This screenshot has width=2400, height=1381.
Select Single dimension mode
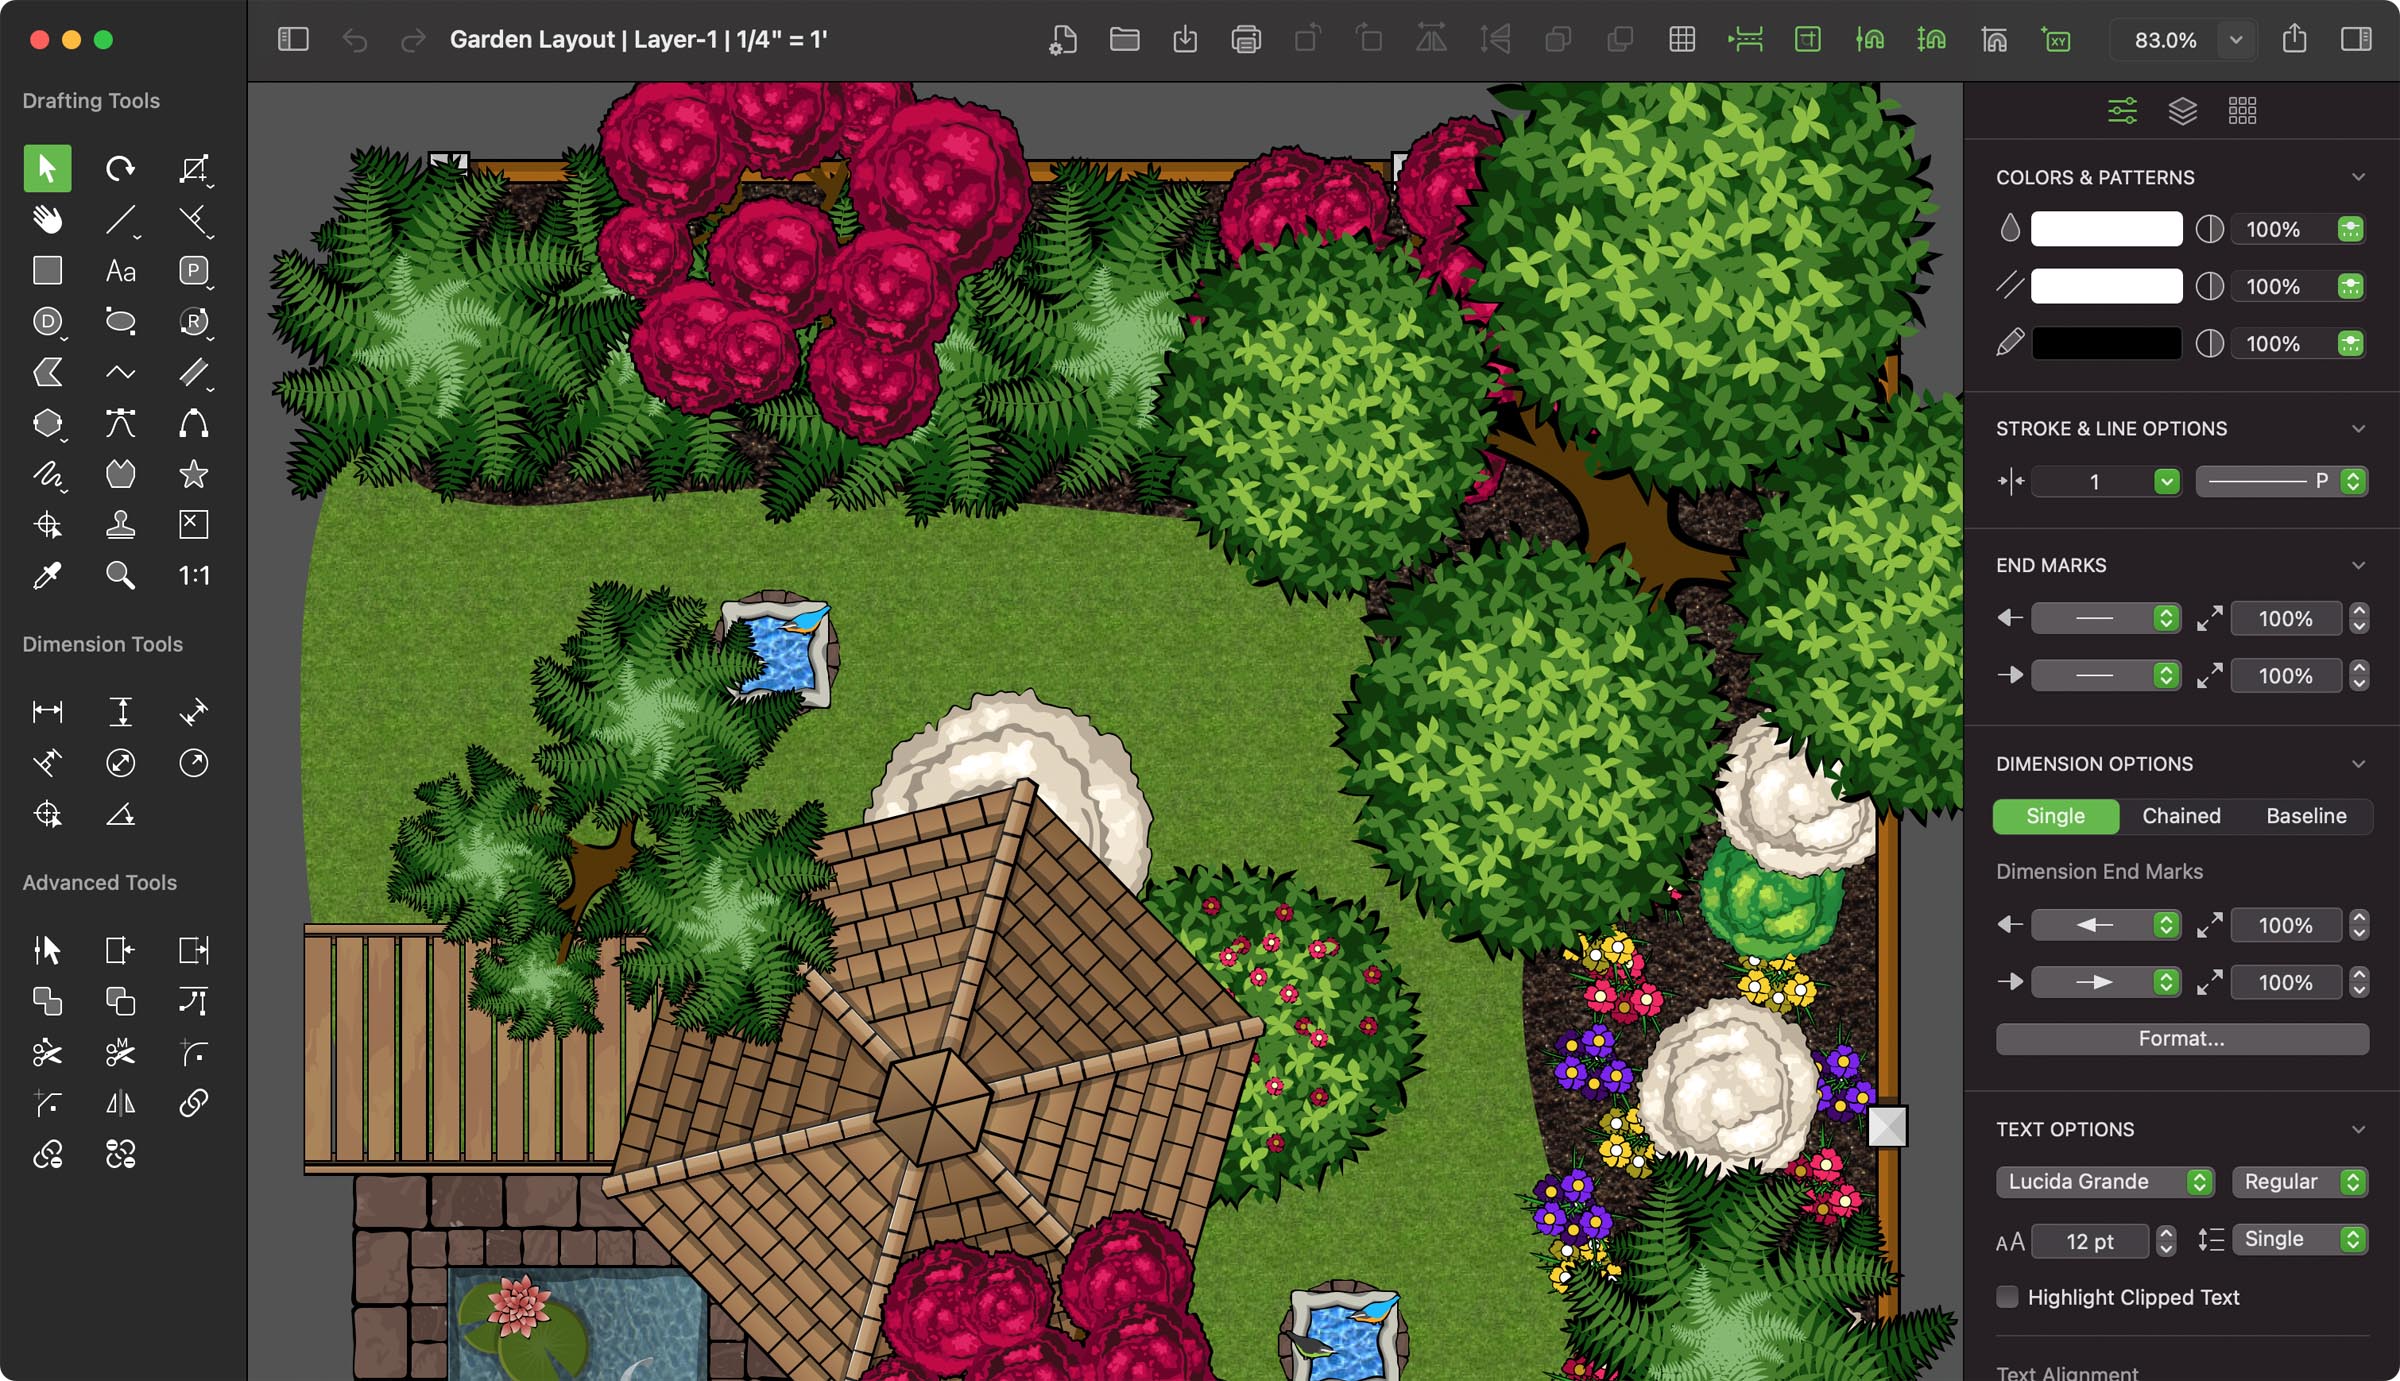[2055, 816]
